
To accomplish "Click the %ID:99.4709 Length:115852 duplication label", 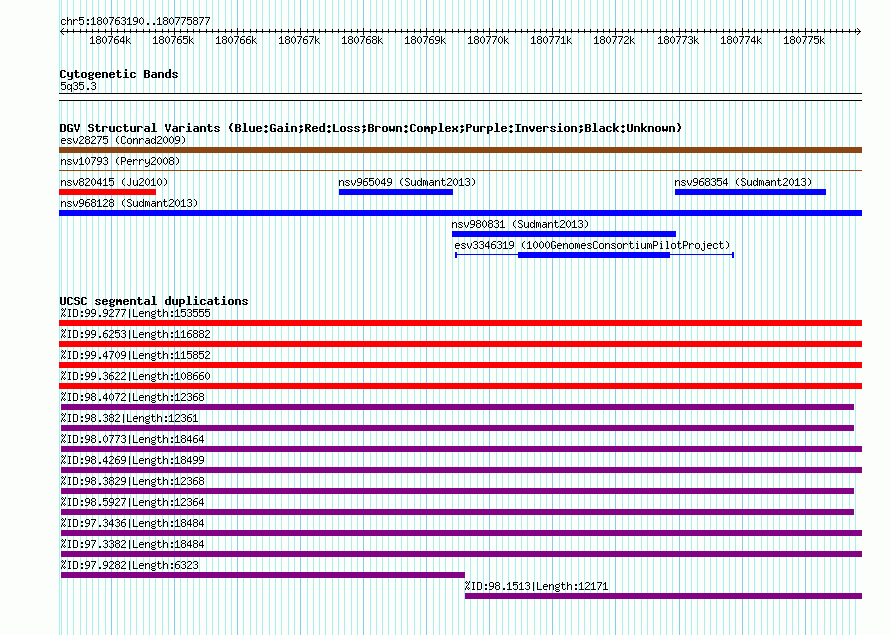I will pos(135,355).
